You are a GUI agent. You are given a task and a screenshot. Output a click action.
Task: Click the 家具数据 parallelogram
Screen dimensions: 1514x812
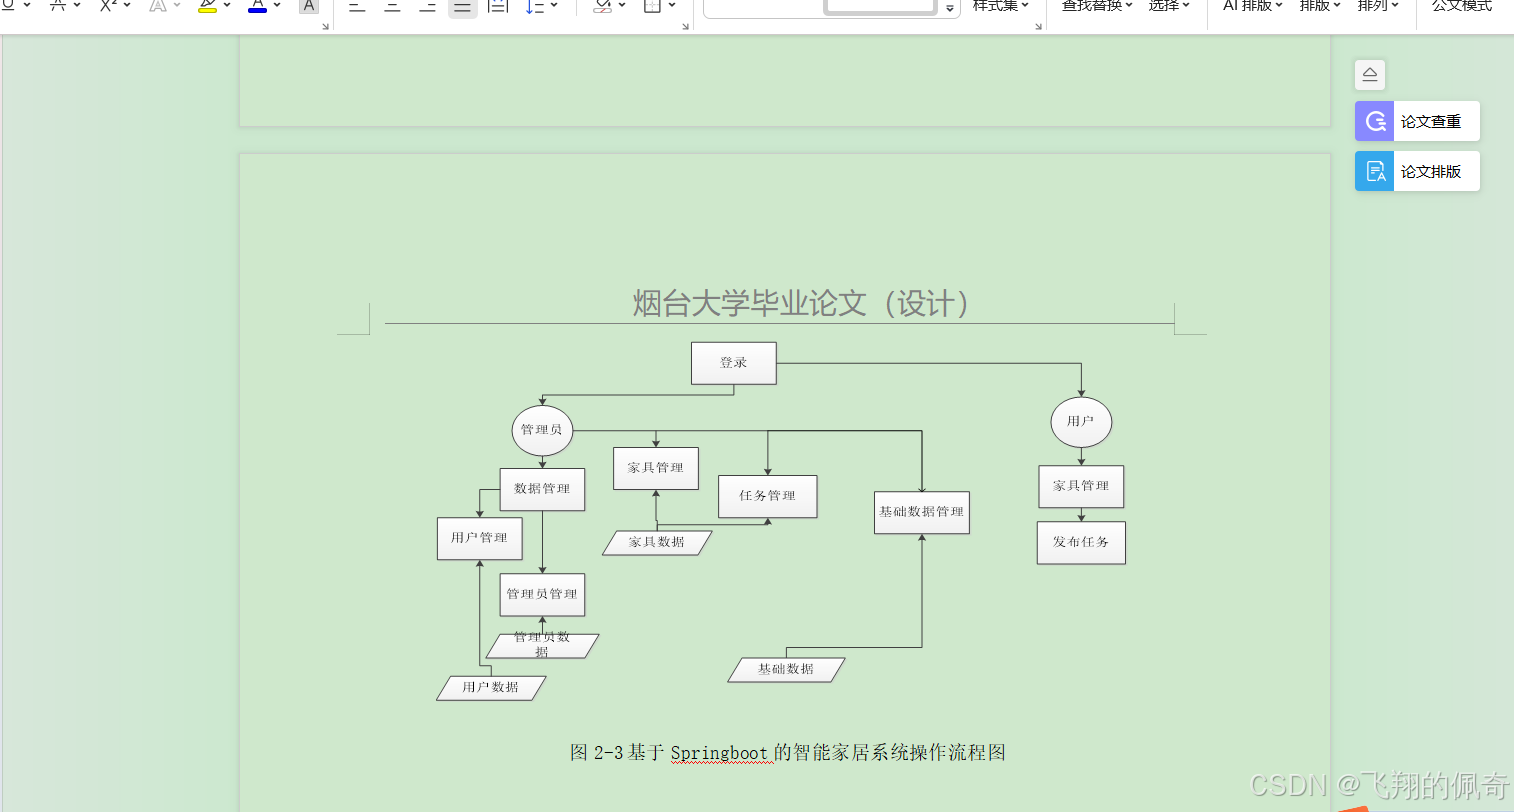click(x=657, y=542)
